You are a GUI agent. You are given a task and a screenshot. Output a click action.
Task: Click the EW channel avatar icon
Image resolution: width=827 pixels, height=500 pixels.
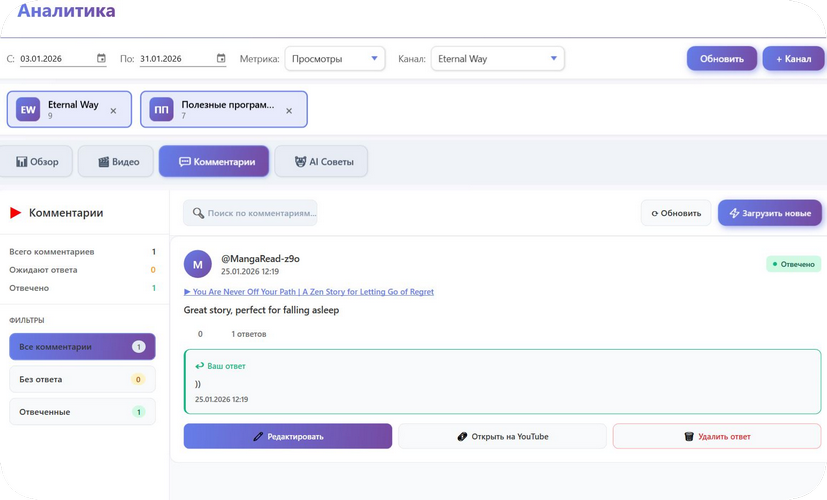(x=28, y=110)
